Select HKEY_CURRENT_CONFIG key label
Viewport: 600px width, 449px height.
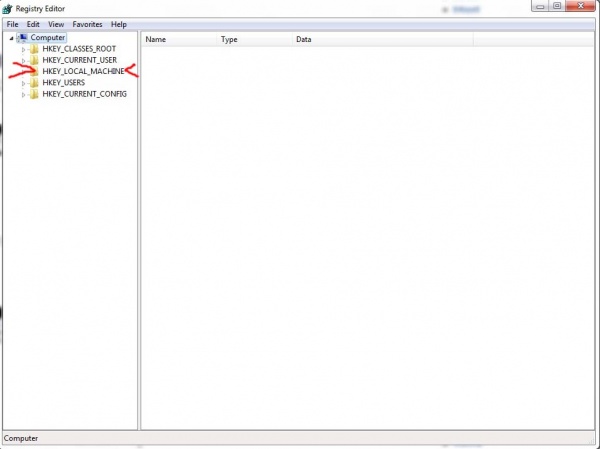coord(85,94)
